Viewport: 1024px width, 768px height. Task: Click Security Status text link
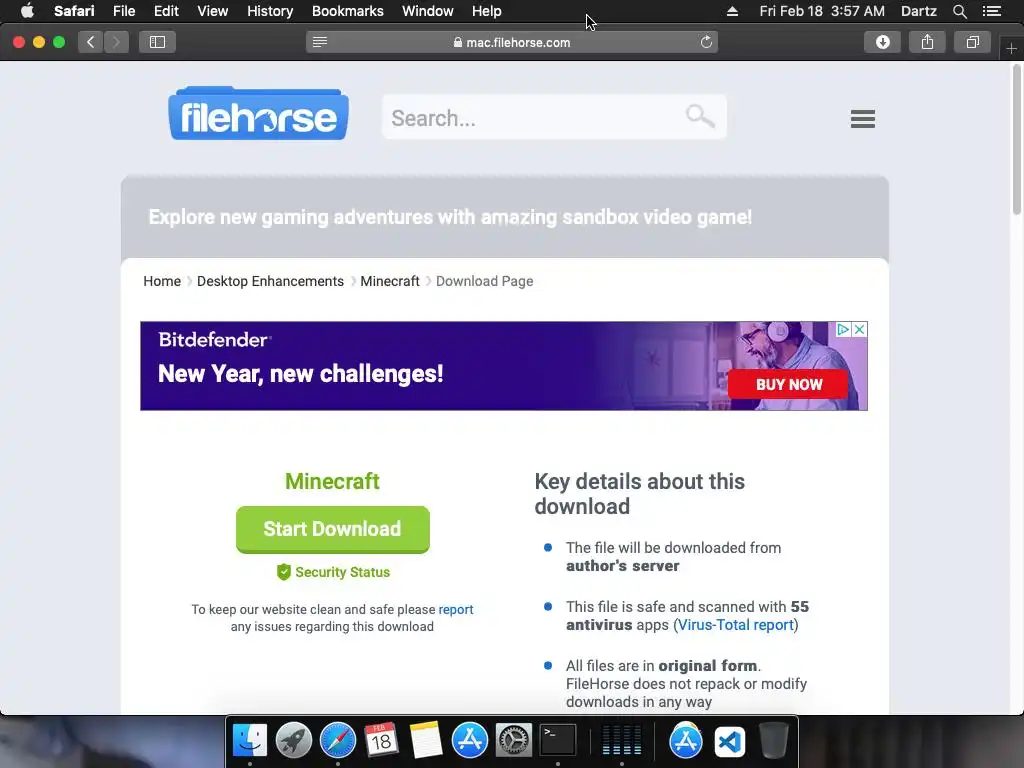coord(342,572)
